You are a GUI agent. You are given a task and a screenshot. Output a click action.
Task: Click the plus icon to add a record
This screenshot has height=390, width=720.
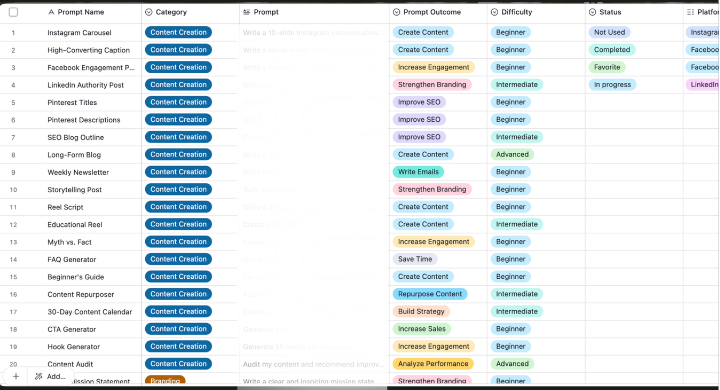[x=16, y=376]
